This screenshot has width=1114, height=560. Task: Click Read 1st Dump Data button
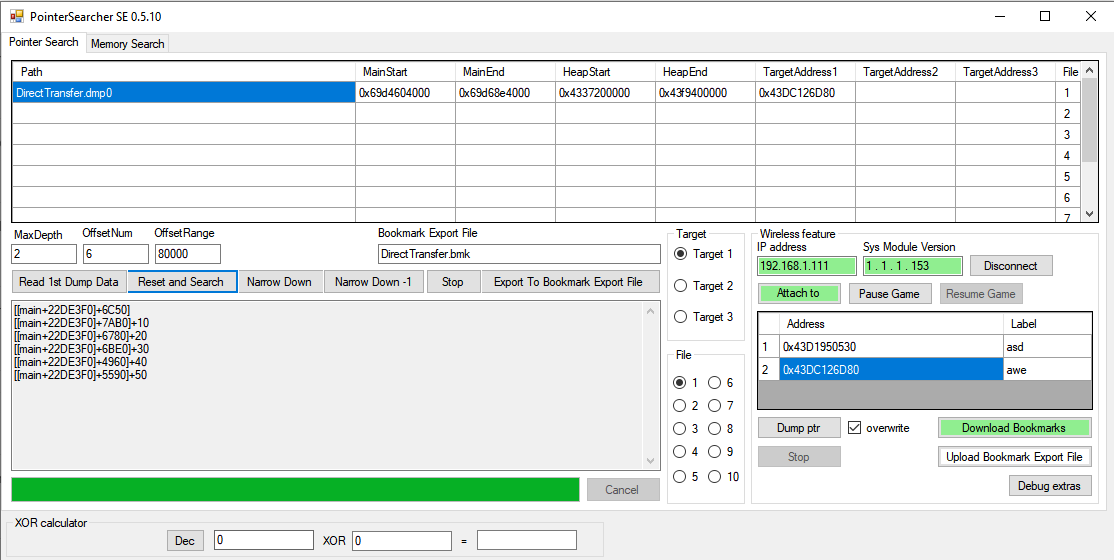[x=69, y=281]
